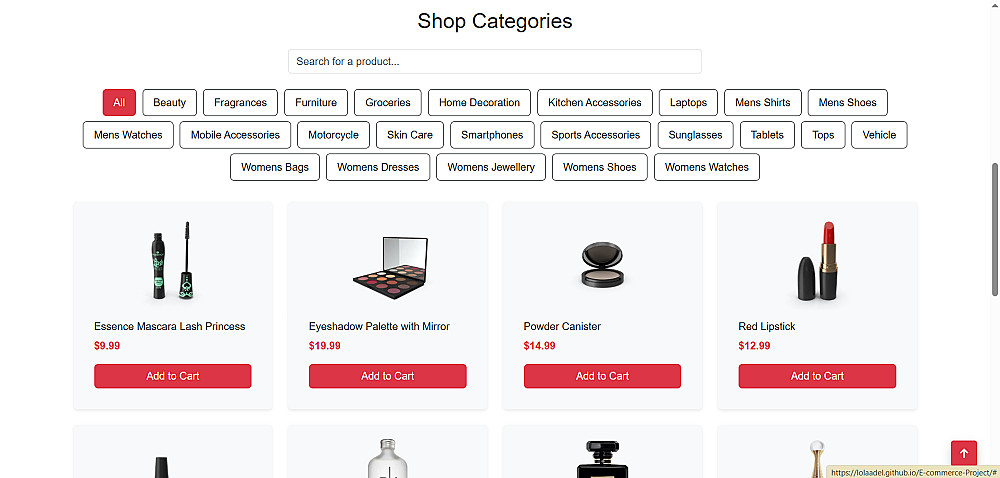
Task: Filter by Kitchen Accessories category
Action: click(x=595, y=103)
